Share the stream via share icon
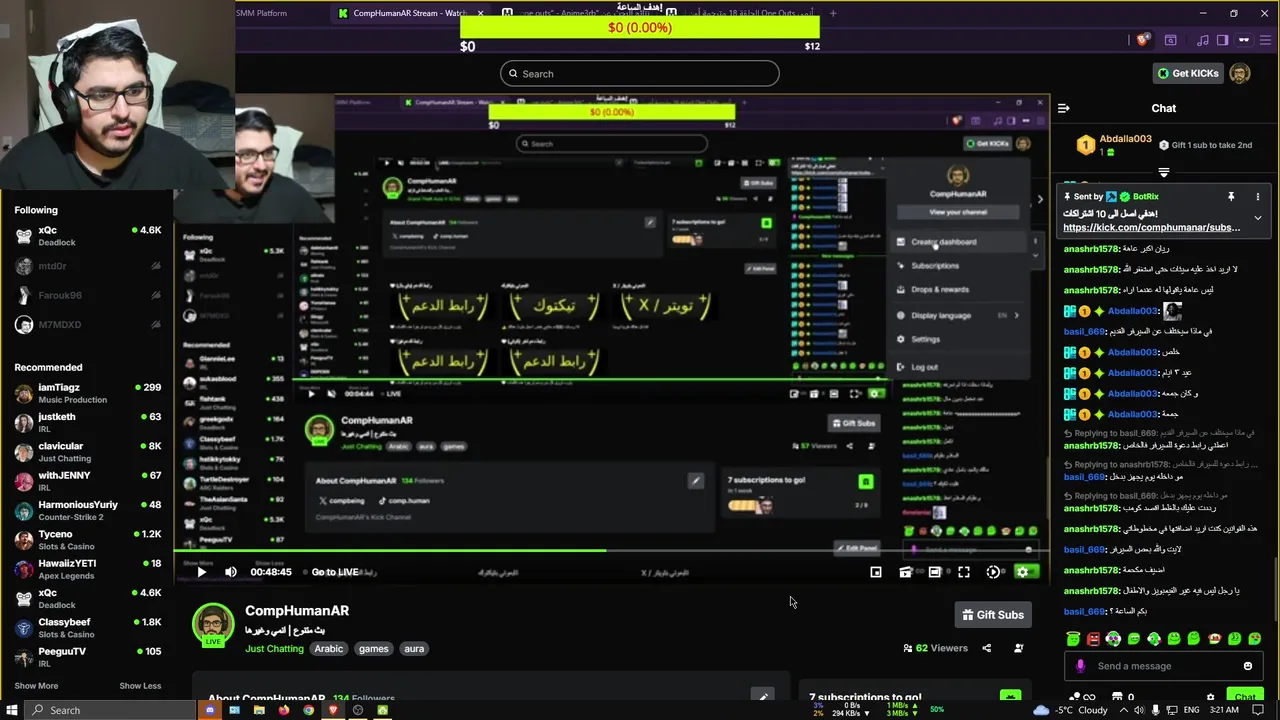 [987, 648]
